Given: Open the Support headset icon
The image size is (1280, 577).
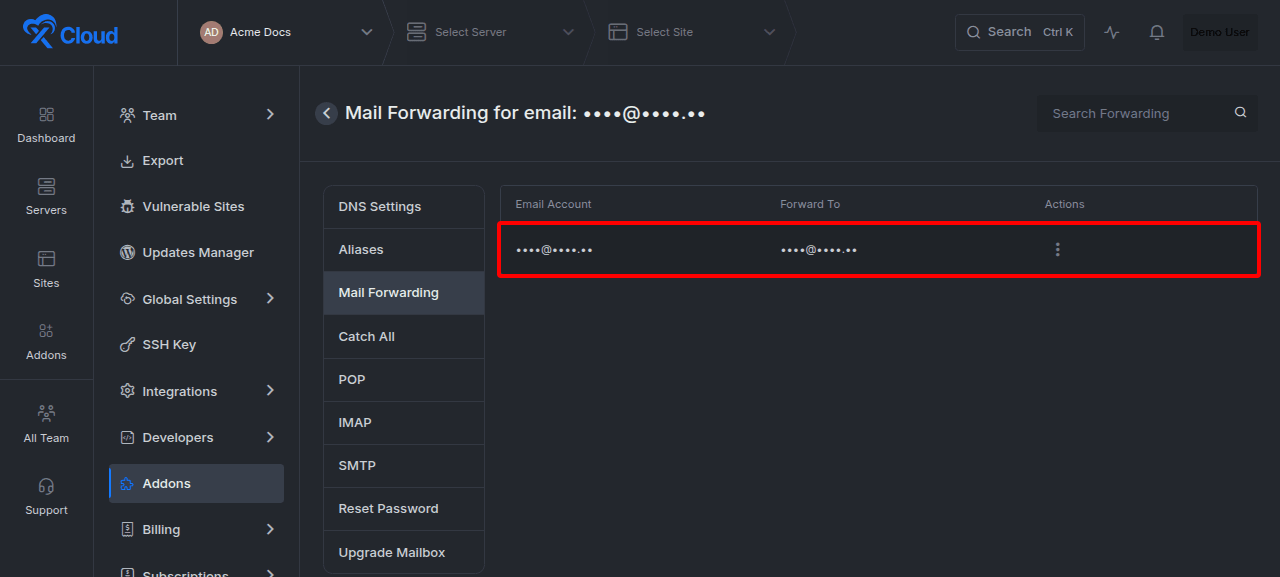Looking at the screenshot, I should pos(46,486).
